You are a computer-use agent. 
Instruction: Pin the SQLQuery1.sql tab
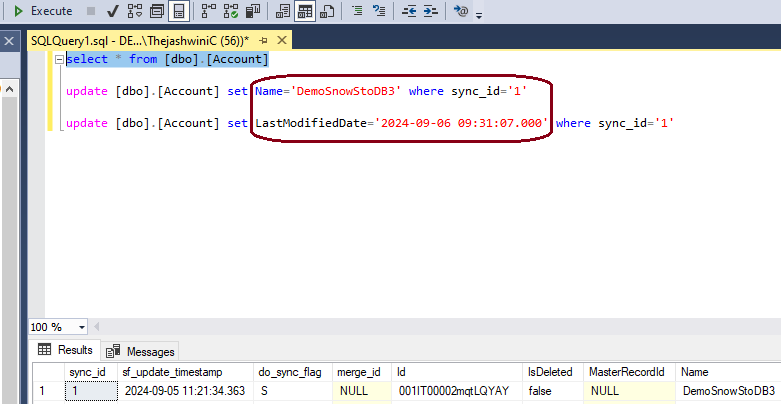[x=263, y=41]
